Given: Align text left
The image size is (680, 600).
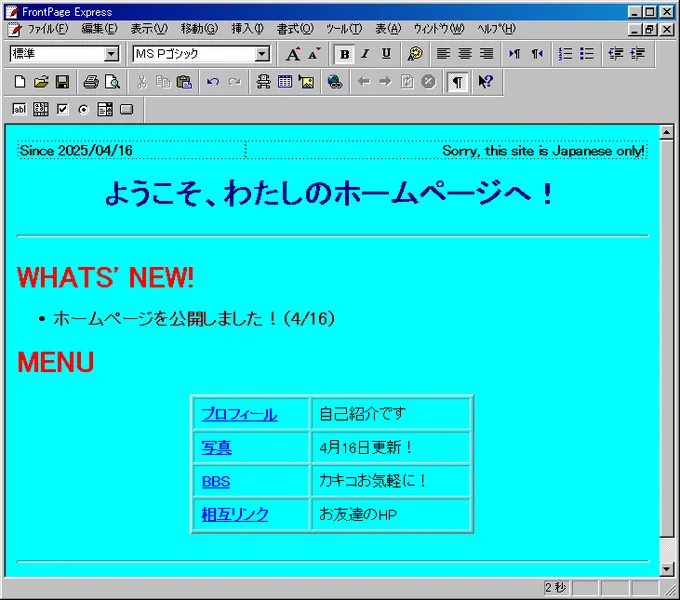Looking at the screenshot, I should 443,54.
